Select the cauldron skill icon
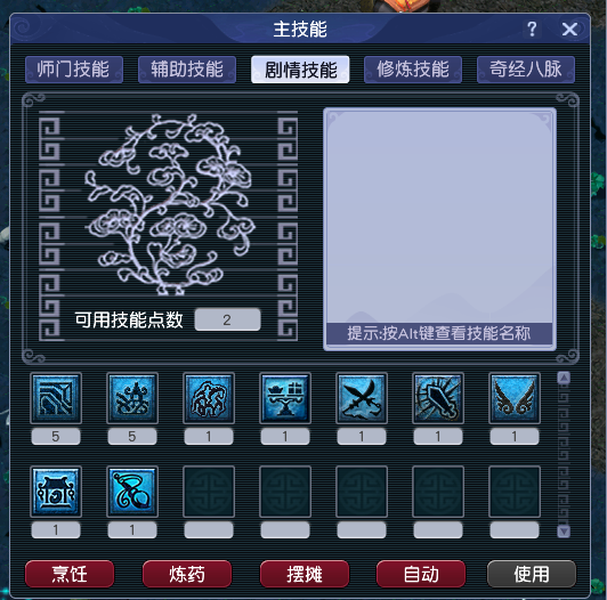 pyautogui.click(x=56, y=492)
